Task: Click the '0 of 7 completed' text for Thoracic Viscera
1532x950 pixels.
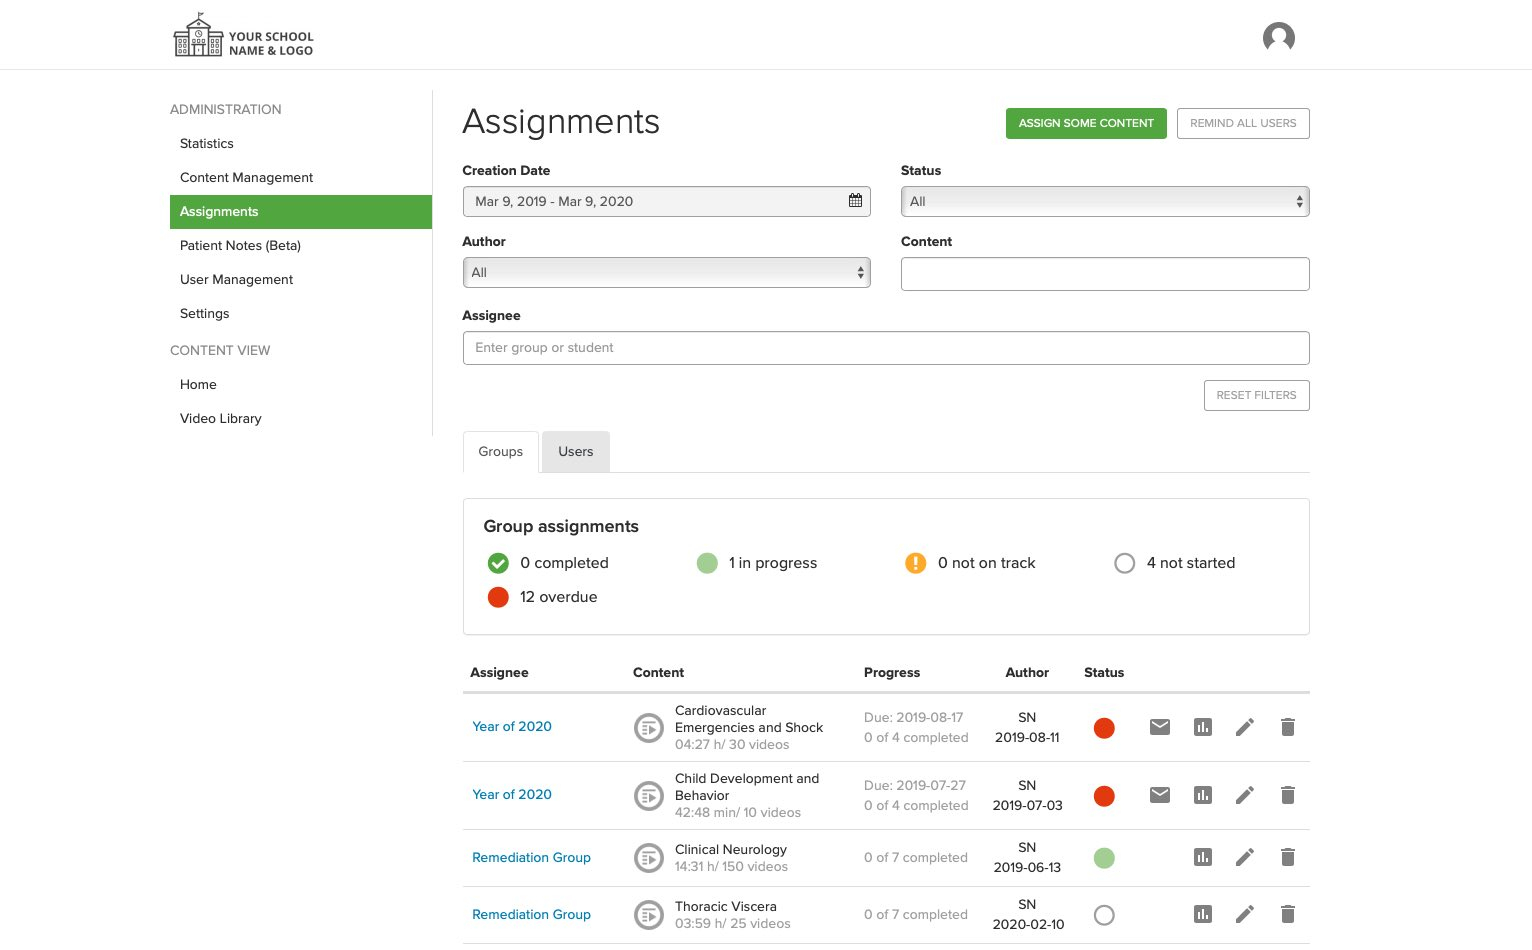Action: pyautogui.click(x=916, y=915)
